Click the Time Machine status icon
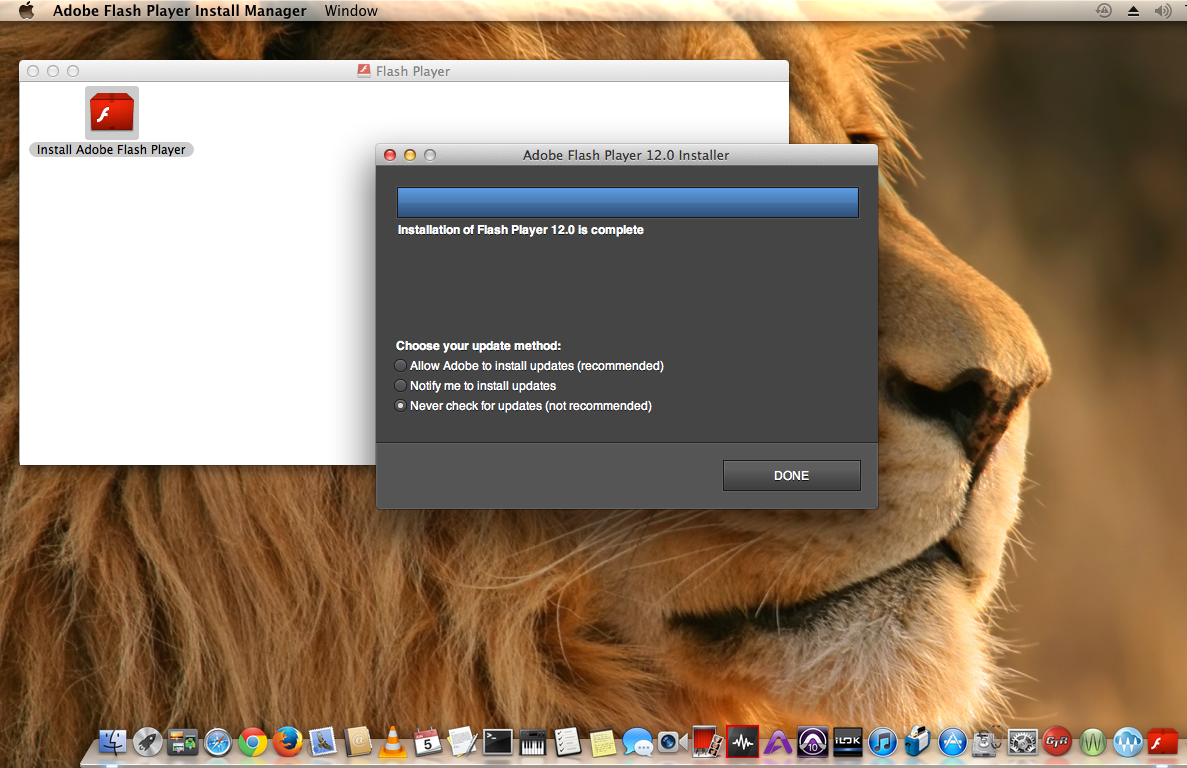The image size is (1187, 768). pyautogui.click(x=1104, y=11)
